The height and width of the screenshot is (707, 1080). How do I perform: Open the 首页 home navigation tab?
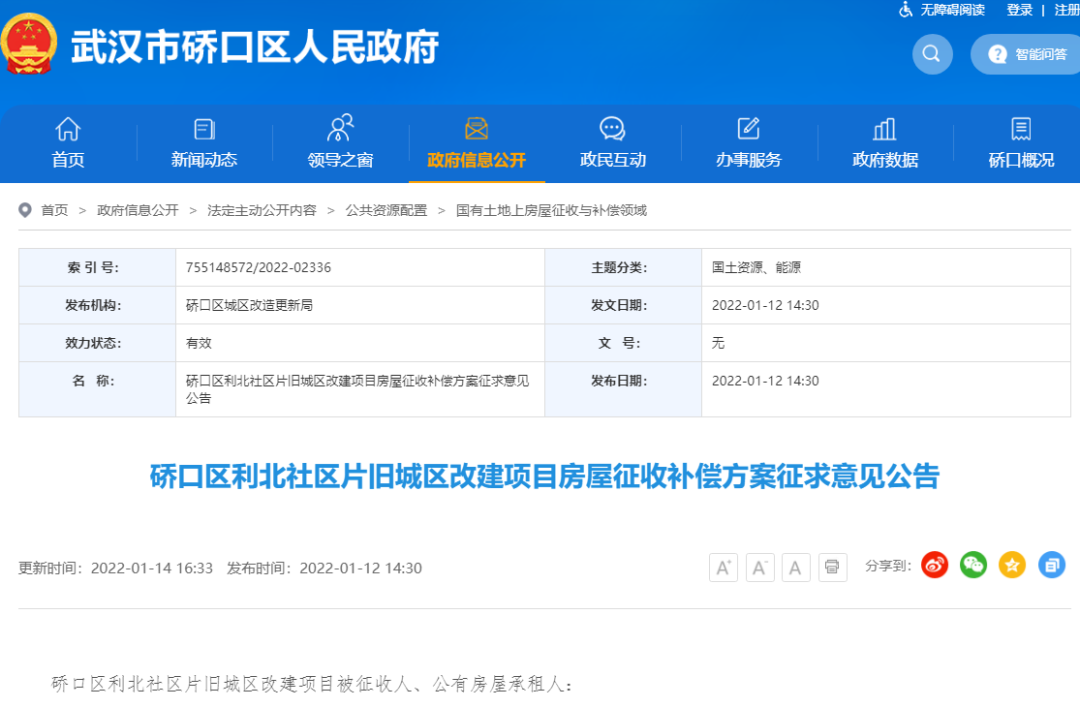pos(68,143)
